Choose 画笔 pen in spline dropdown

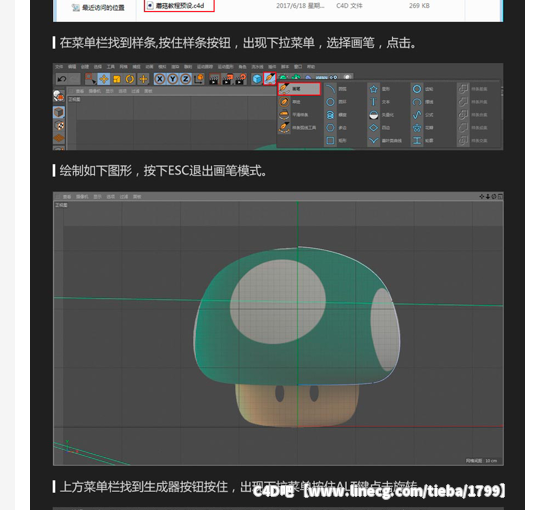[299, 89]
